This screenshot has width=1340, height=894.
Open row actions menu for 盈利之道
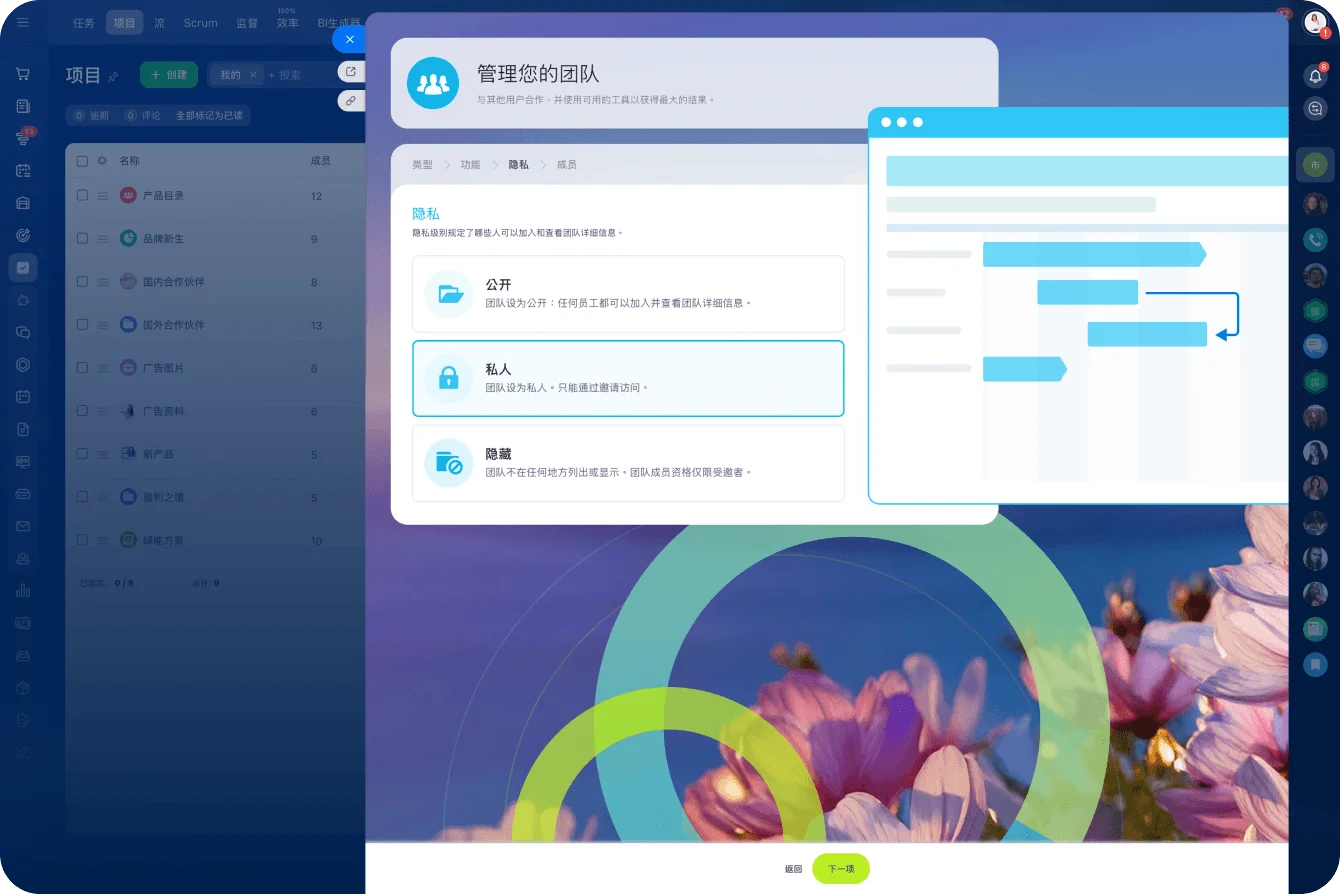tap(102, 497)
